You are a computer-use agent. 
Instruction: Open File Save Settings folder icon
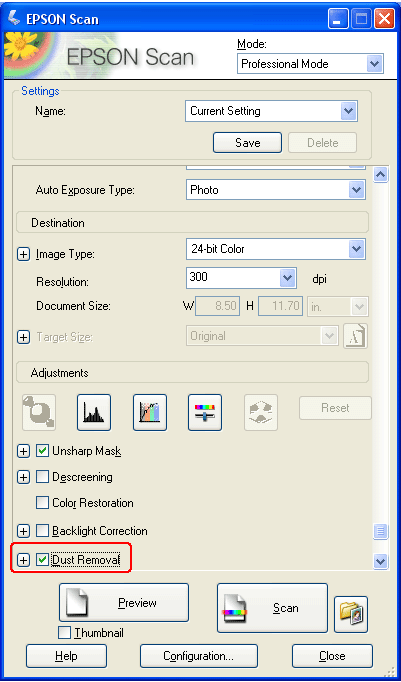tap(351, 614)
